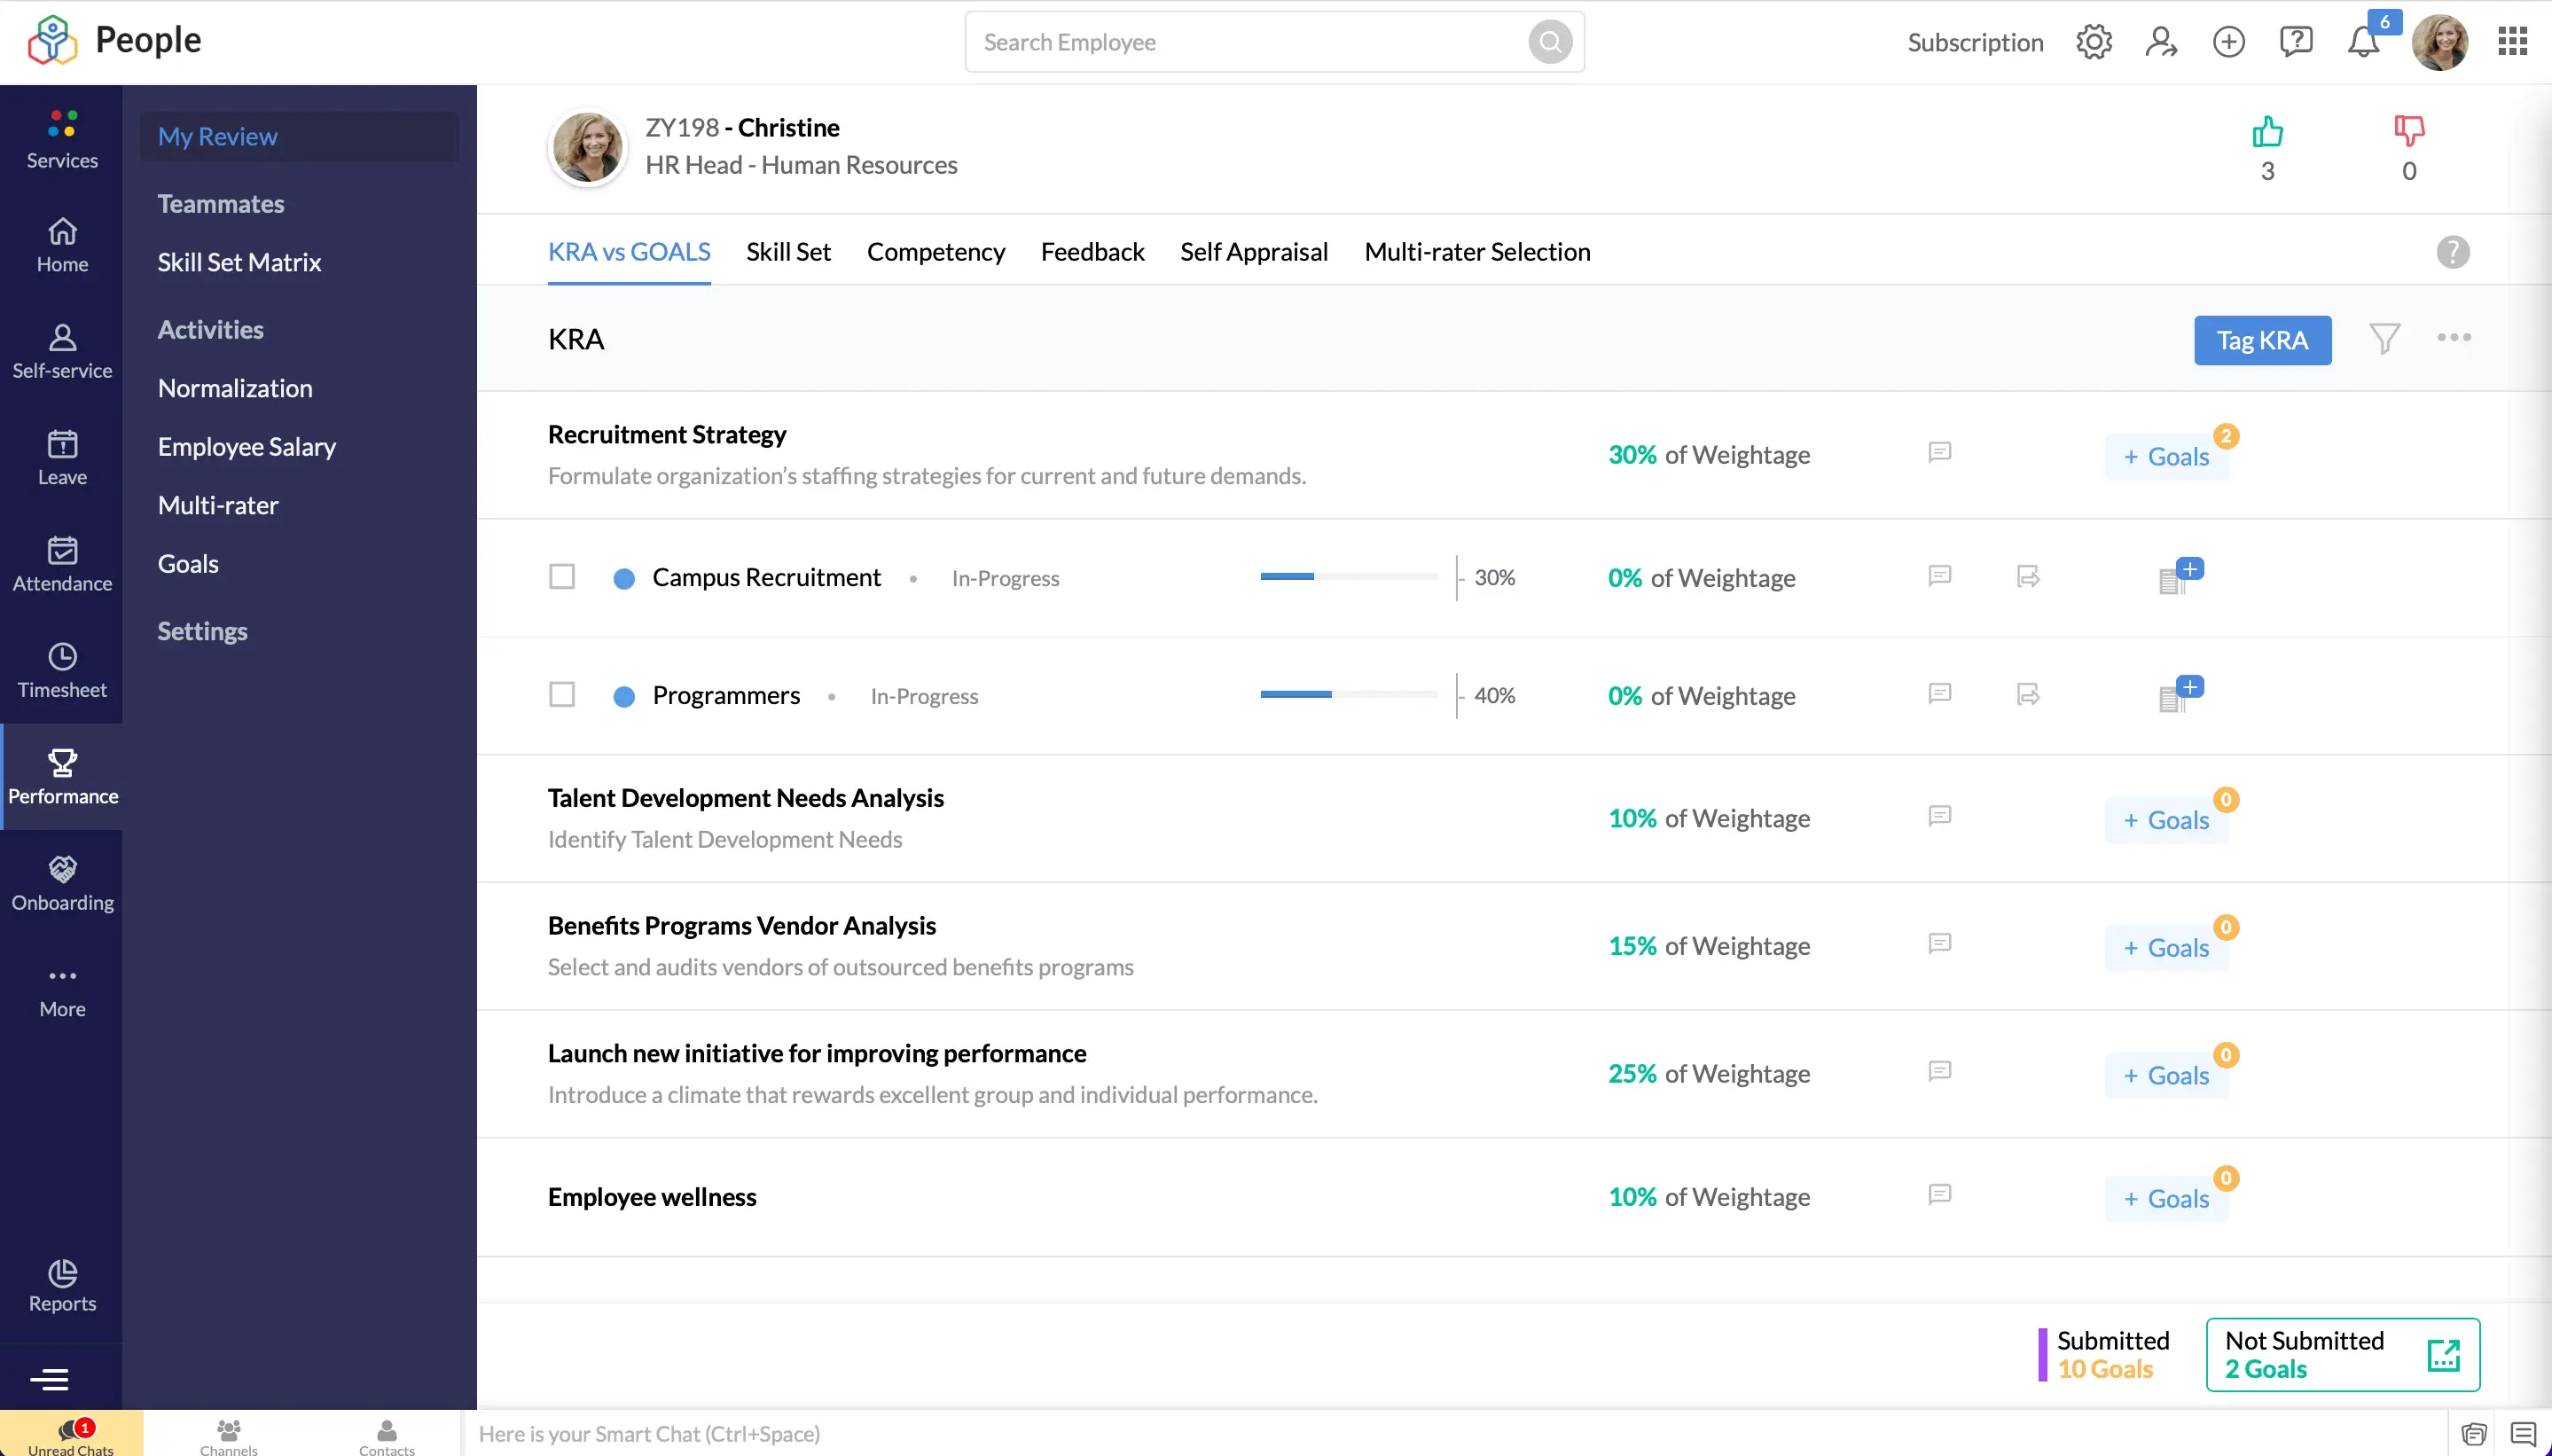Open the Zoho apps grid icon
The image size is (2552, 1456).
(2514, 41)
